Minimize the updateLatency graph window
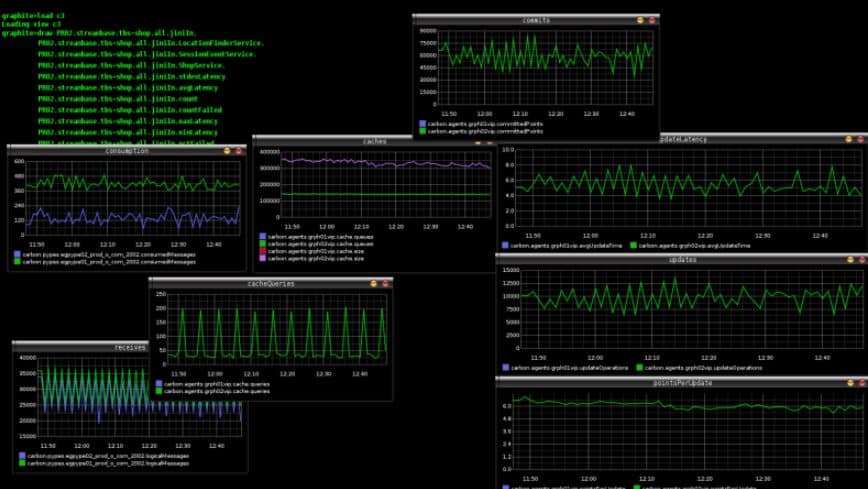The image size is (868, 489). coord(849,139)
